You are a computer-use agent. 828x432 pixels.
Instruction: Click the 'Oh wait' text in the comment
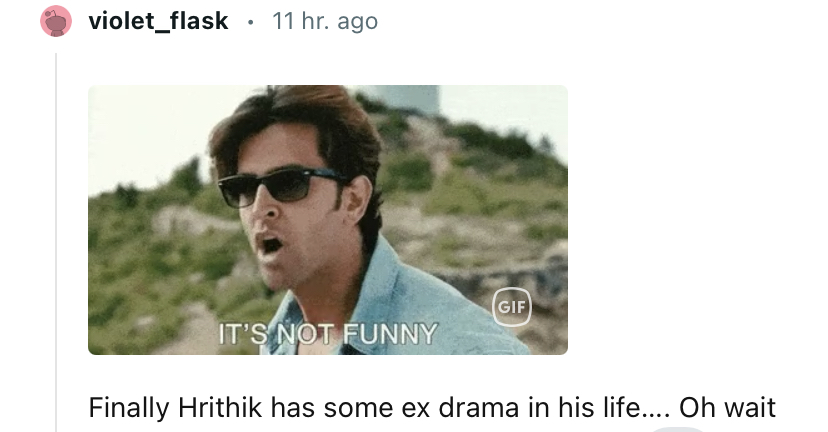pyautogui.click(x=727, y=408)
